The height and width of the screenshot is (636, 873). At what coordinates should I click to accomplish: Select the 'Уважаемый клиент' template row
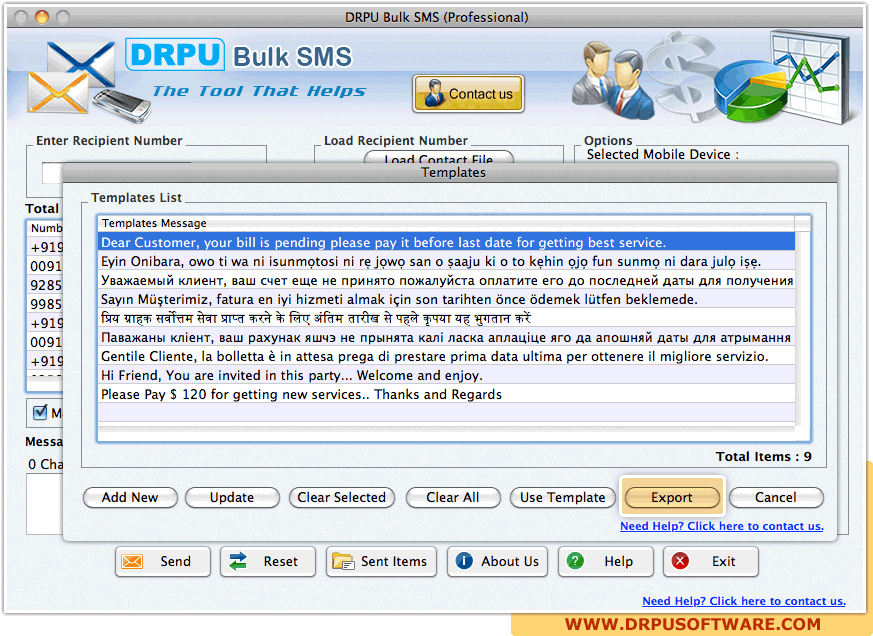tap(447, 280)
